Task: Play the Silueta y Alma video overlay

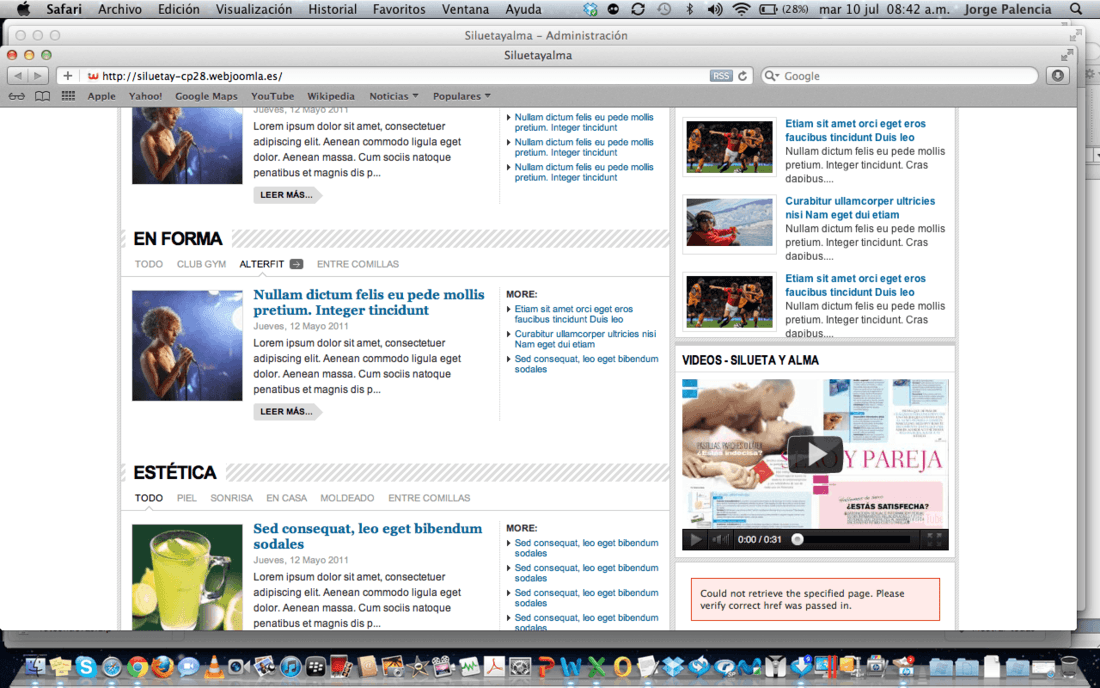Action: (x=814, y=454)
